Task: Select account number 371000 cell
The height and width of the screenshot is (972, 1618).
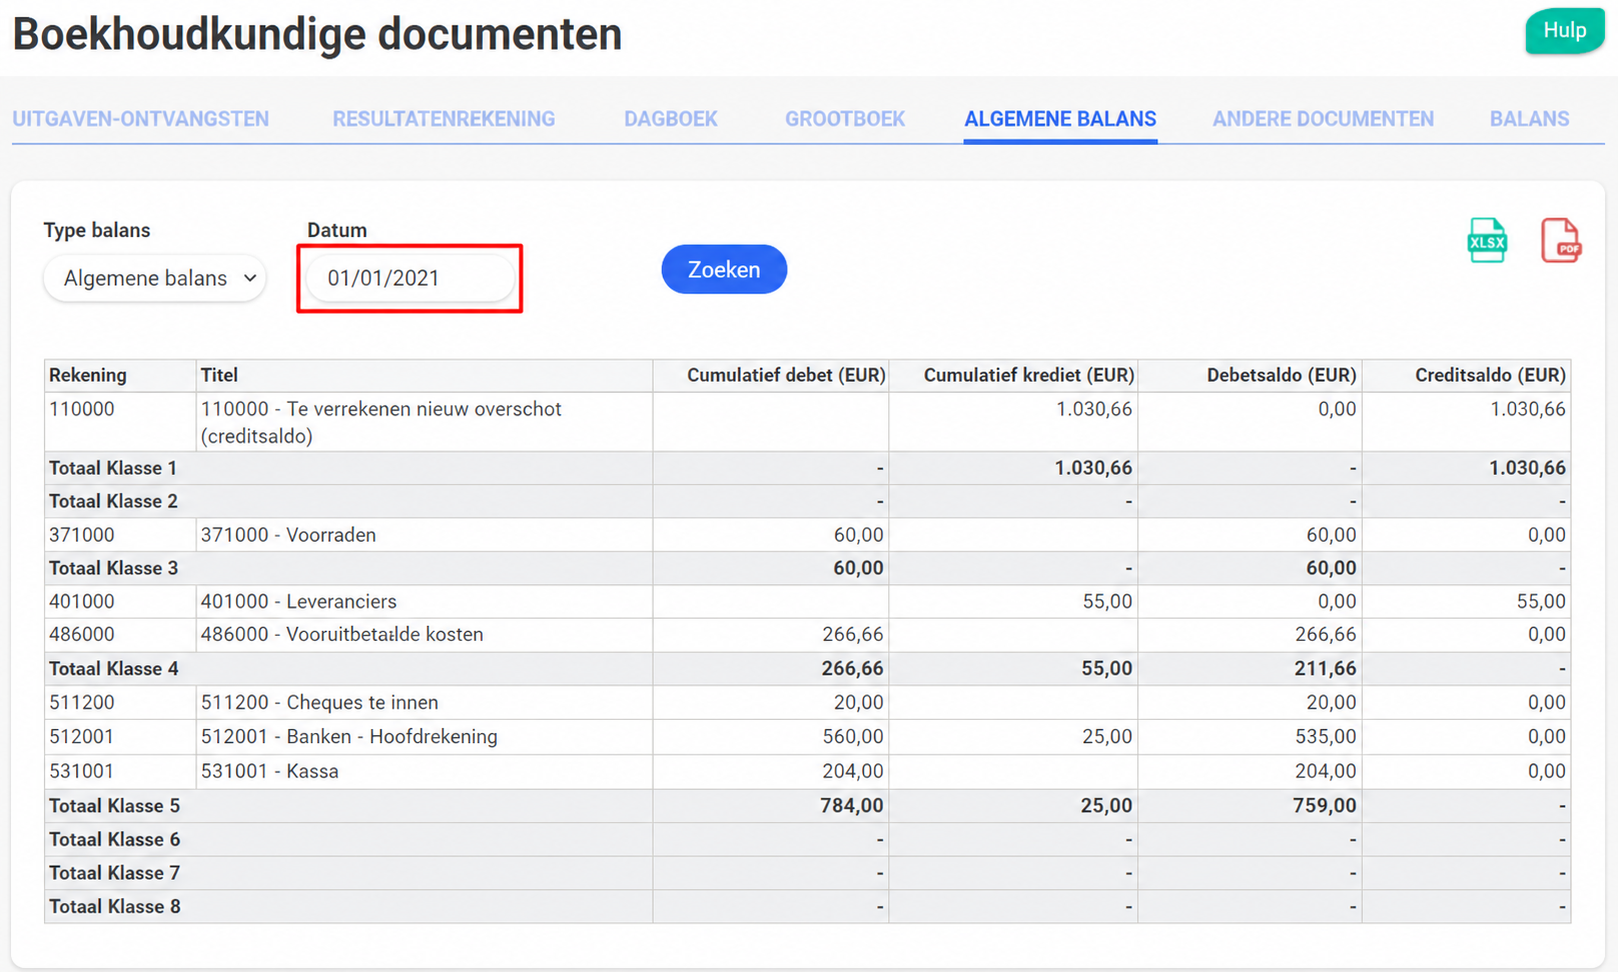Action: click(120, 534)
